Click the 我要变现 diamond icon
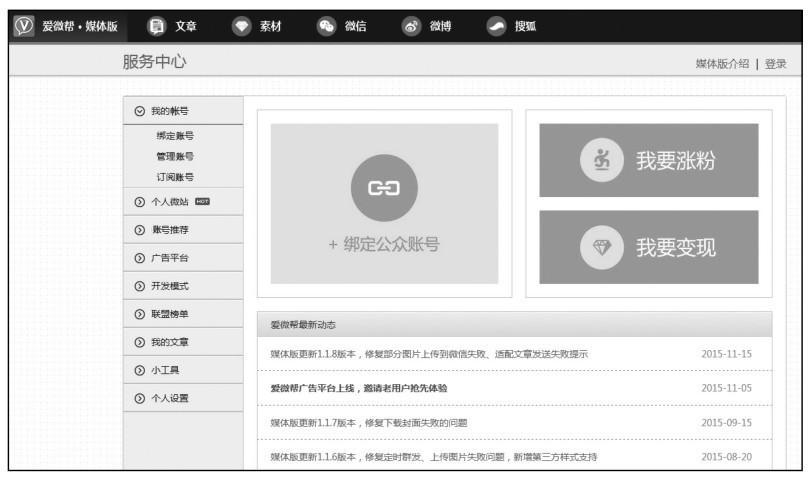 point(602,248)
